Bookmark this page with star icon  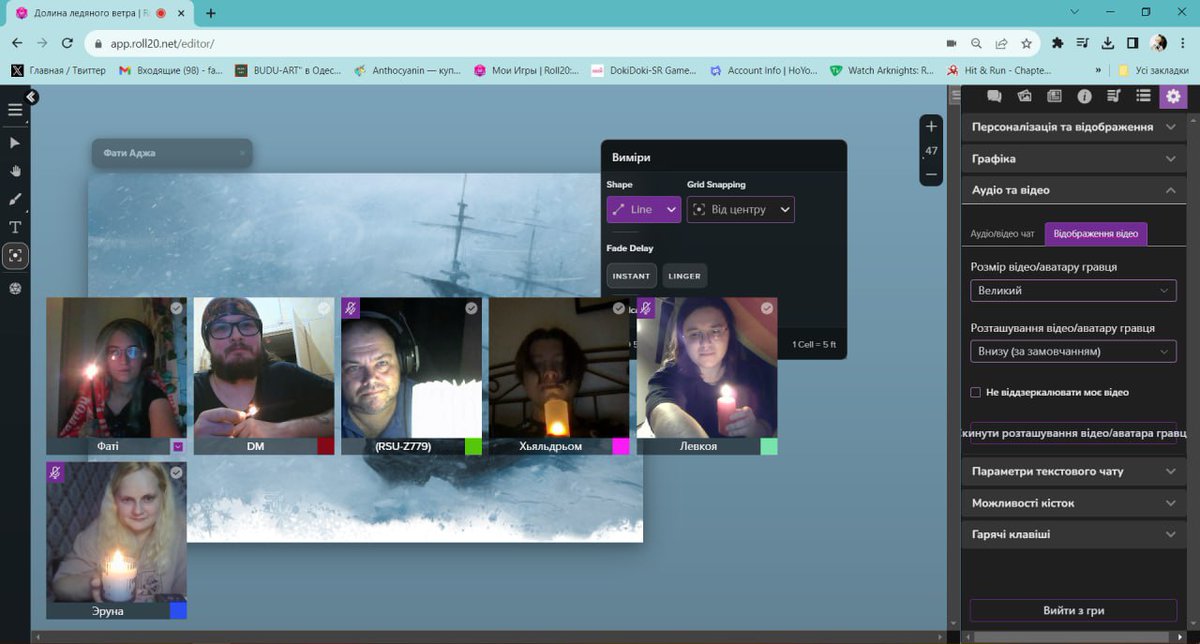point(1026,43)
